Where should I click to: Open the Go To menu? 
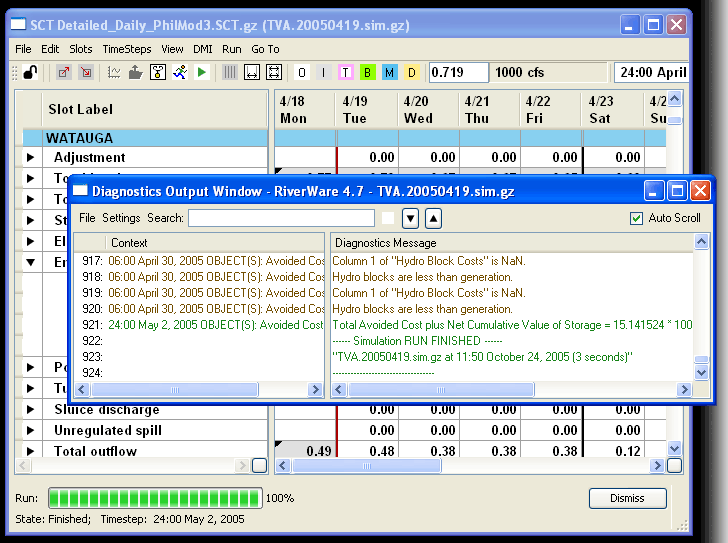click(x=266, y=49)
